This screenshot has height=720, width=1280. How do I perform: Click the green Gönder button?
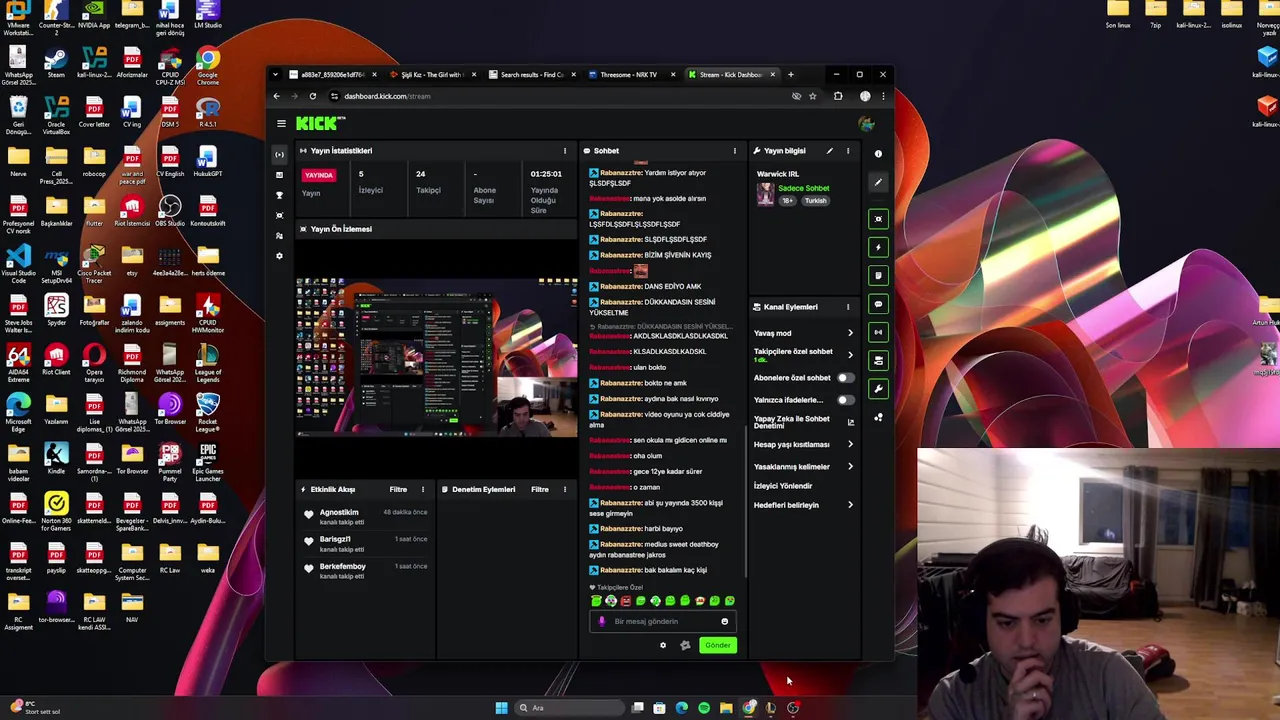click(718, 645)
